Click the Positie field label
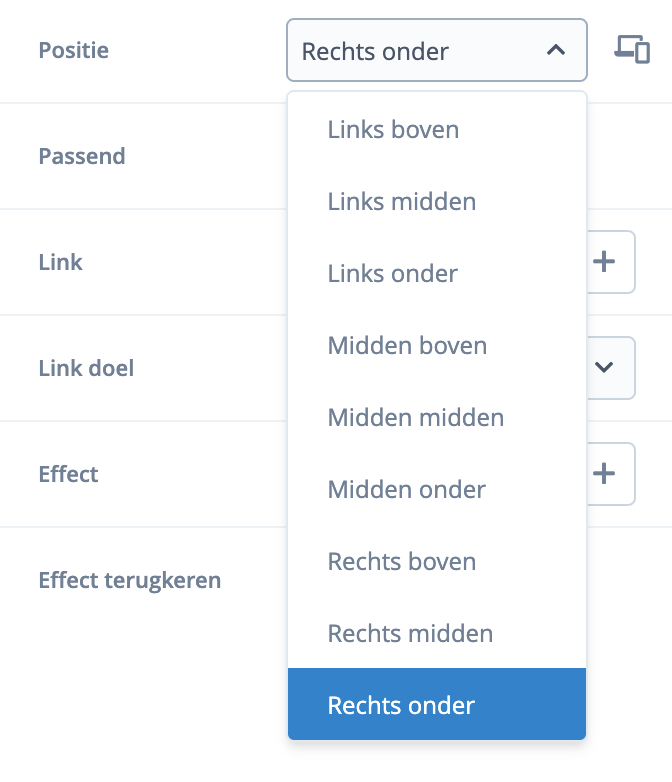This screenshot has width=672, height=782. [74, 50]
